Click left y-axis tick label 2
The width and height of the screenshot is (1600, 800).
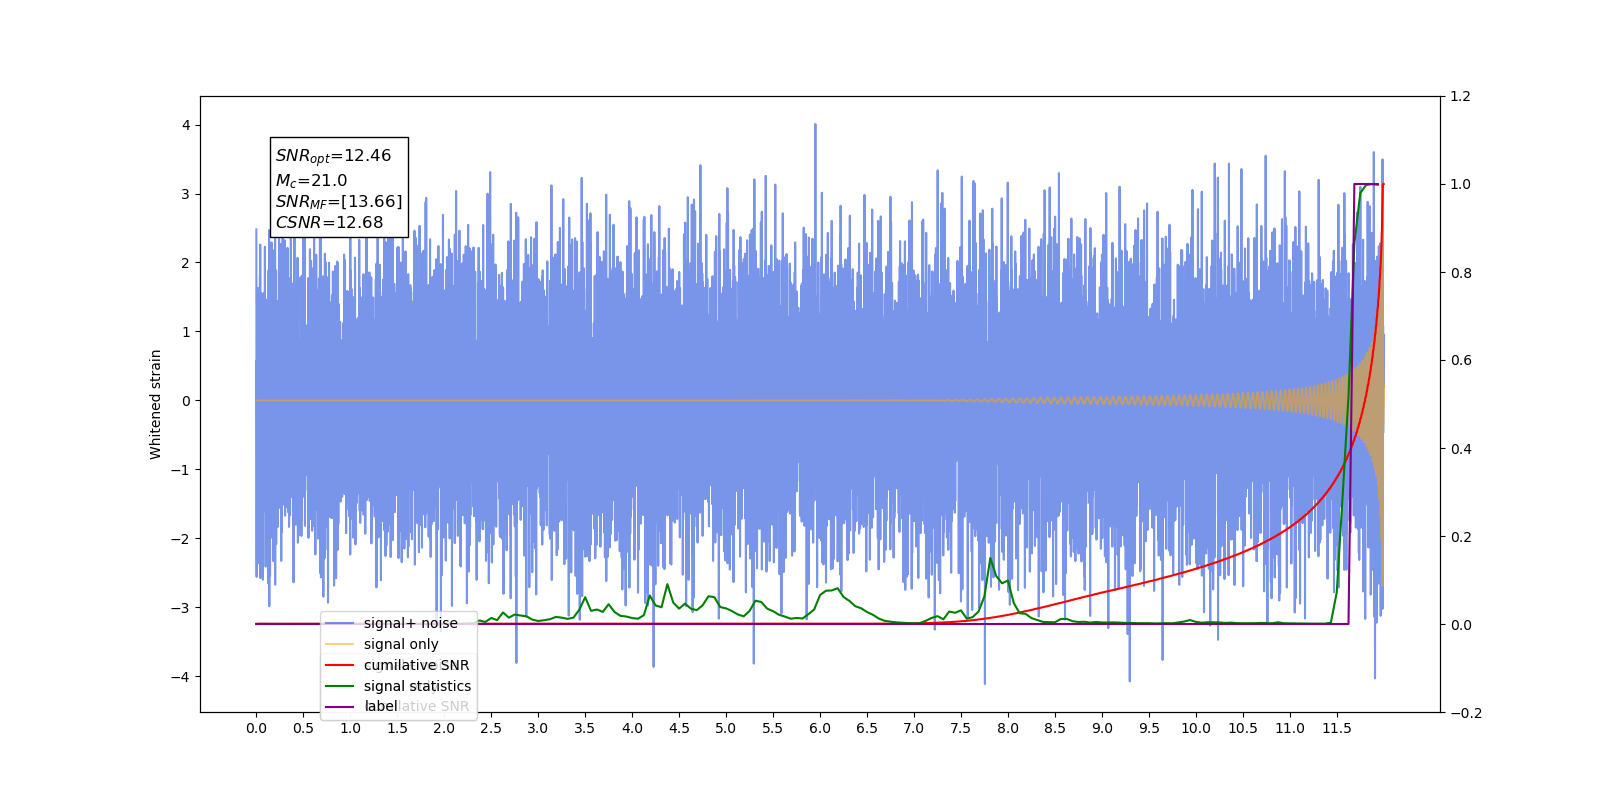pyautogui.click(x=186, y=263)
